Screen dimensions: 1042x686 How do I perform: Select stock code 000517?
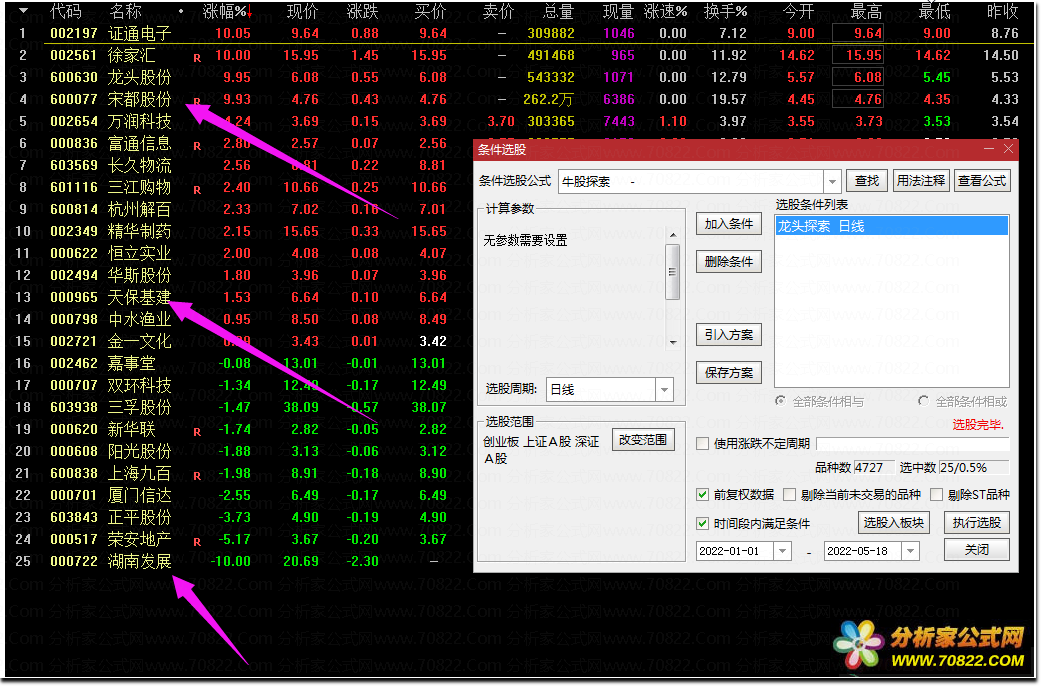[74, 539]
